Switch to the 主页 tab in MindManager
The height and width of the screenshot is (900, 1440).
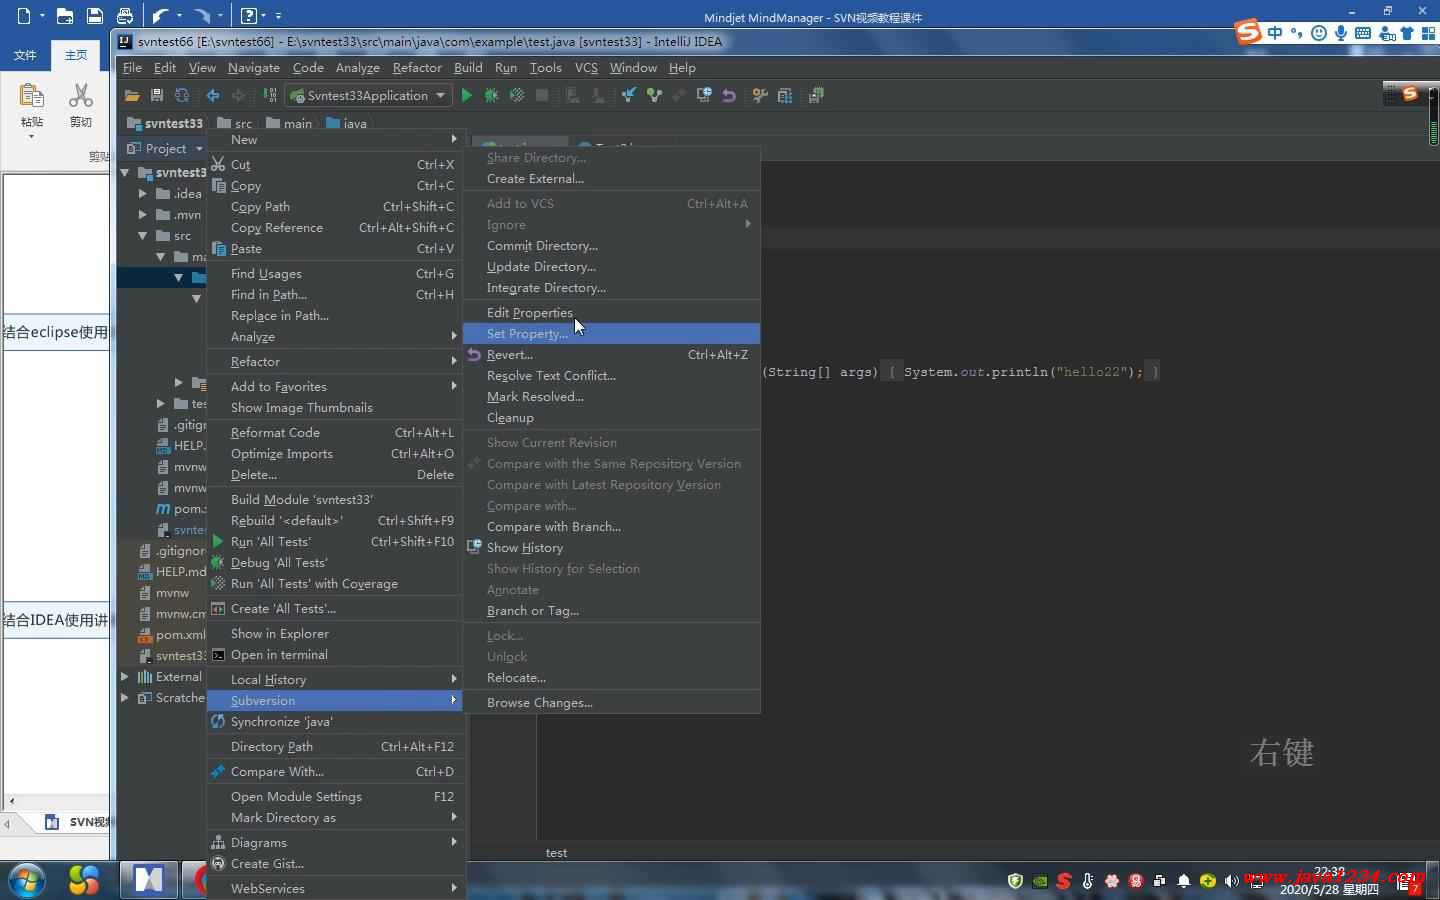click(x=76, y=55)
